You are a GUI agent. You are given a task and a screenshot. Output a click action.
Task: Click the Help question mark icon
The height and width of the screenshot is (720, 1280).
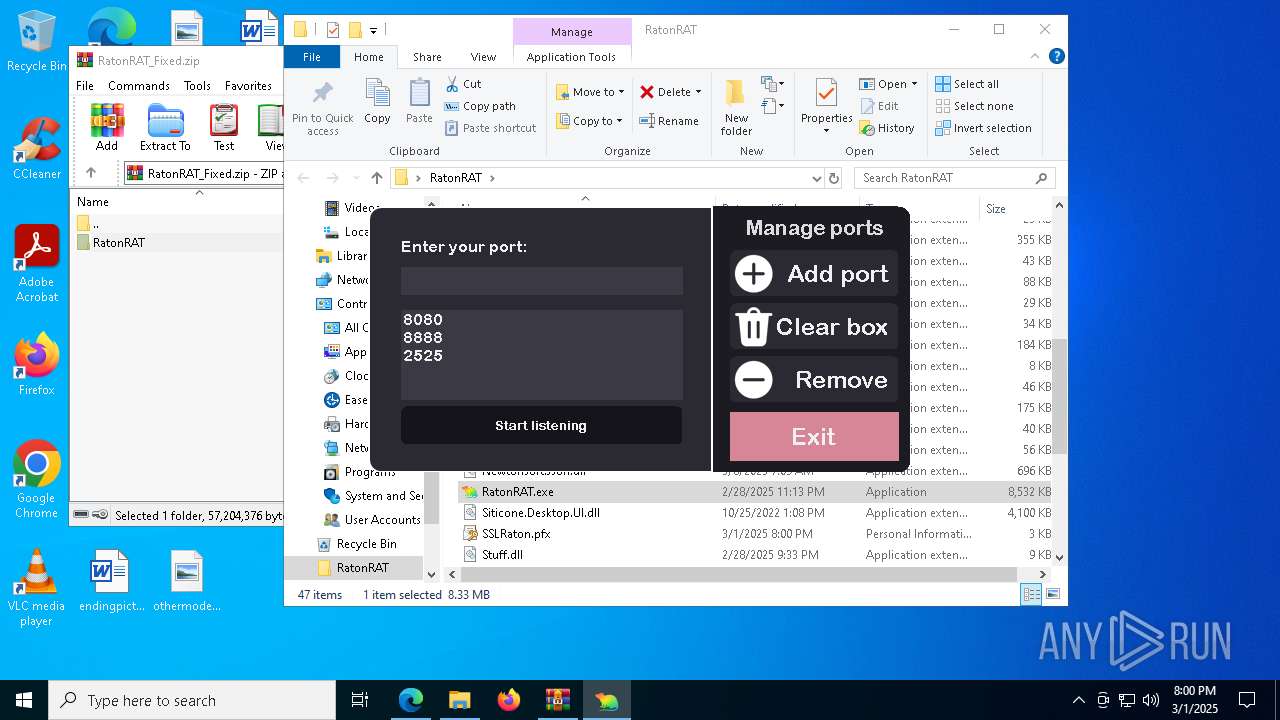tap(1056, 57)
